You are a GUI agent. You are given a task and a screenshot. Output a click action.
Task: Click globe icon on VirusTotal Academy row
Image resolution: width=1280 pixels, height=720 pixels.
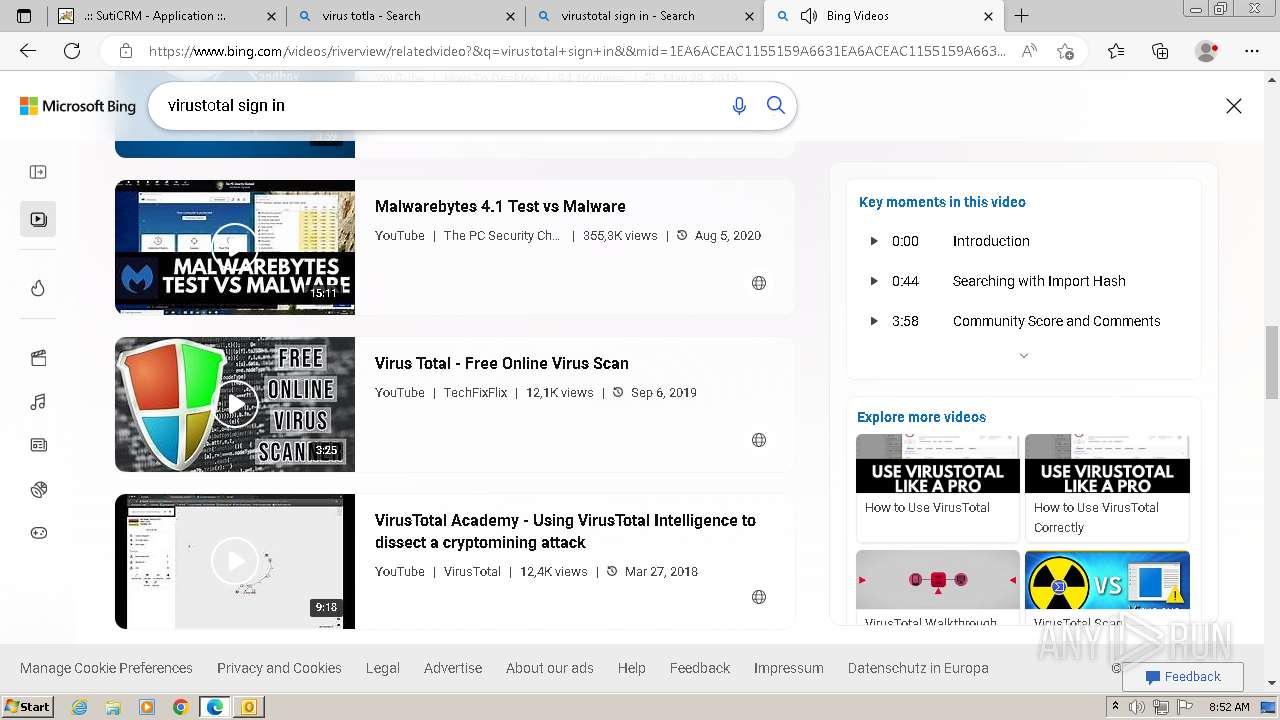(x=759, y=597)
